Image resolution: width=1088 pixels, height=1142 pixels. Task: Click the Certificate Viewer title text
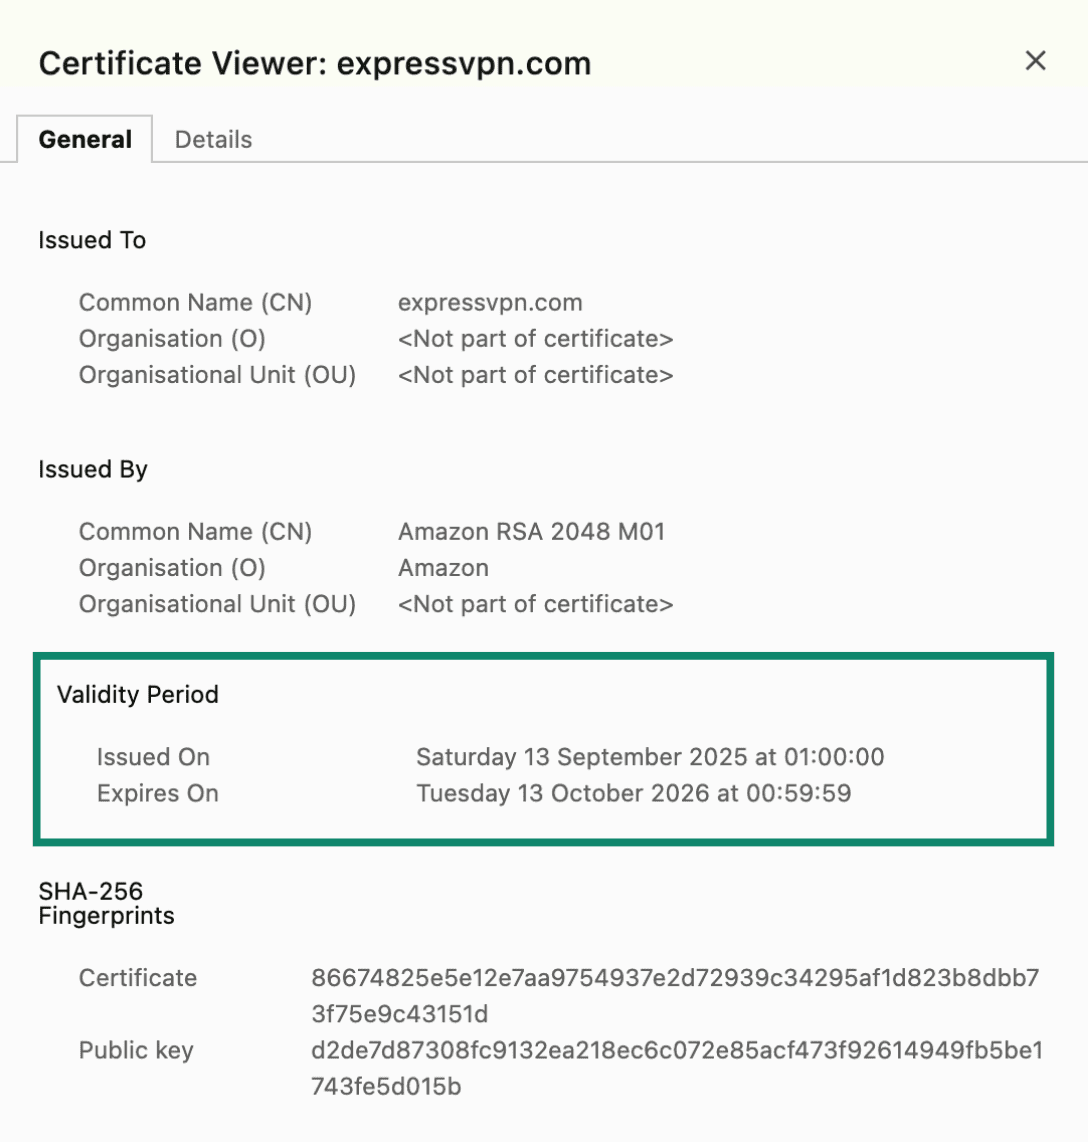point(315,63)
